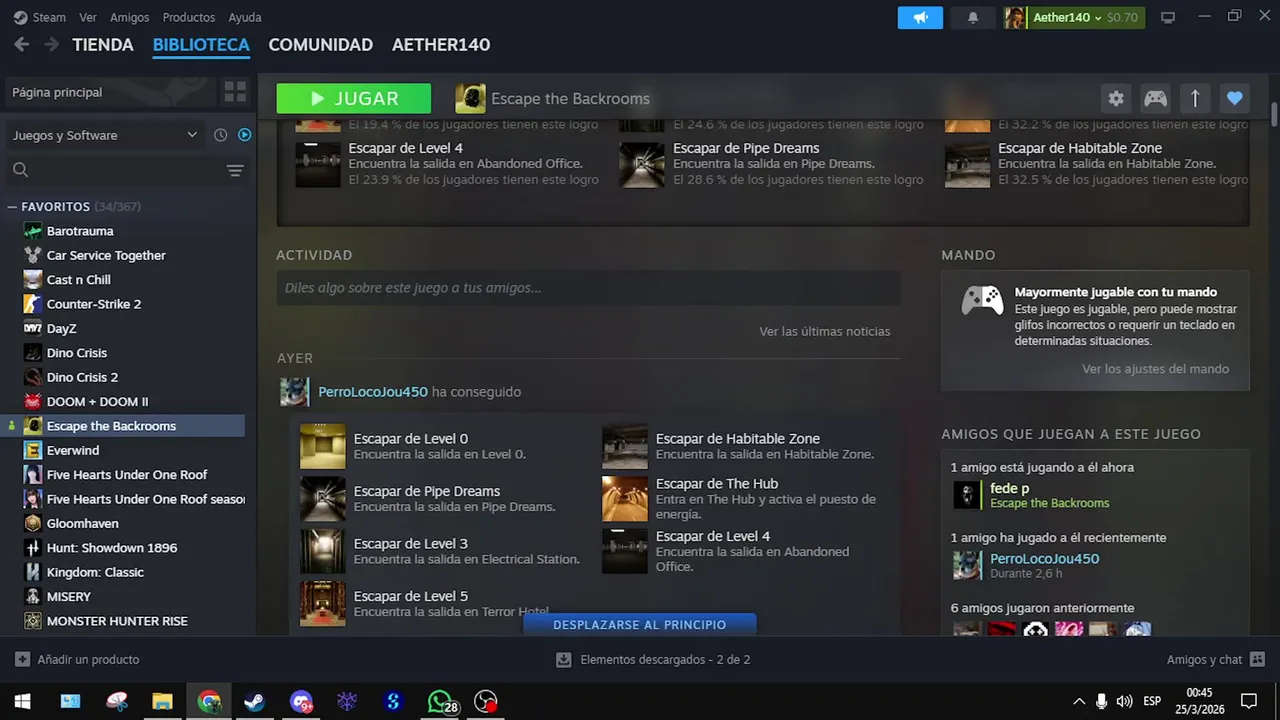Click the activity post input field

tap(589, 288)
